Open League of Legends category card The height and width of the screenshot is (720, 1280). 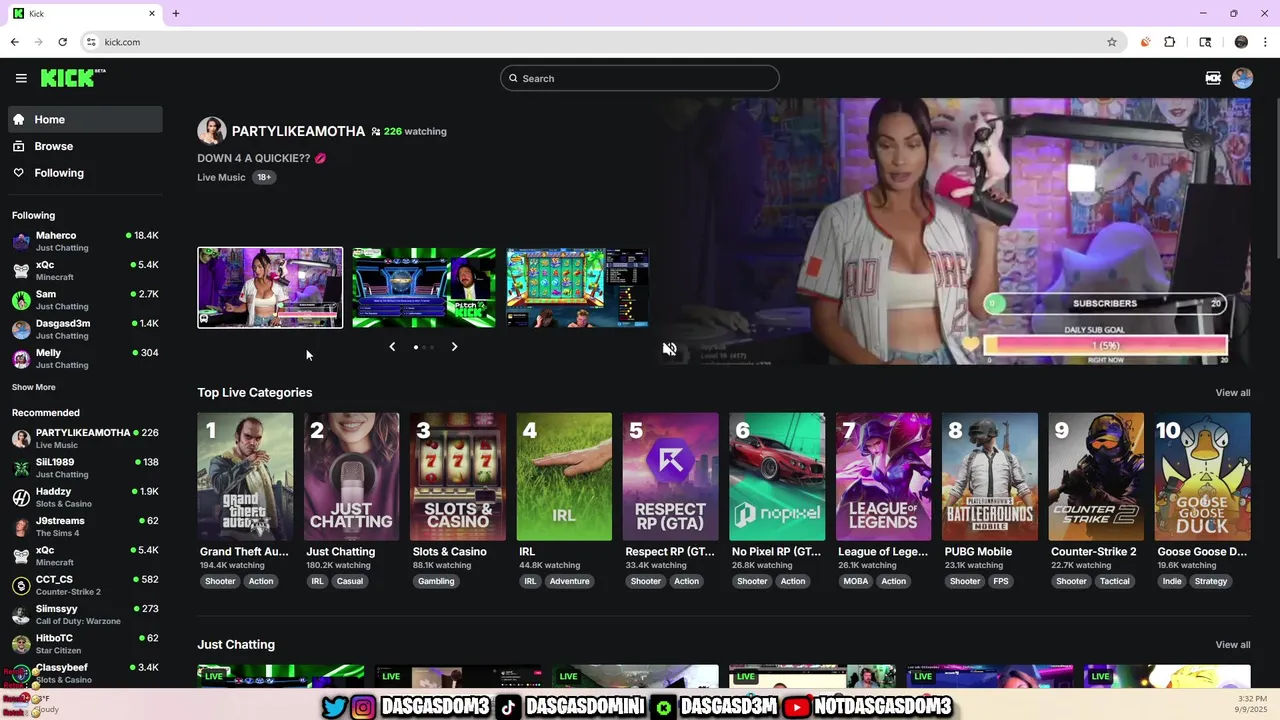point(884,477)
